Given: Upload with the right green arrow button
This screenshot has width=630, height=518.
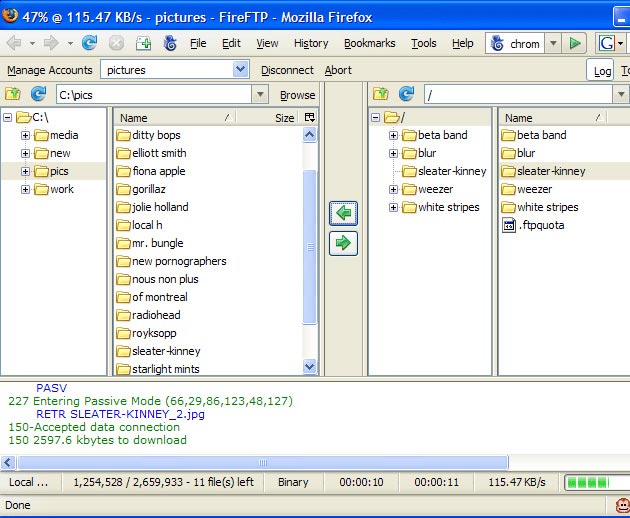Looking at the screenshot, I should tap(343, 243).
